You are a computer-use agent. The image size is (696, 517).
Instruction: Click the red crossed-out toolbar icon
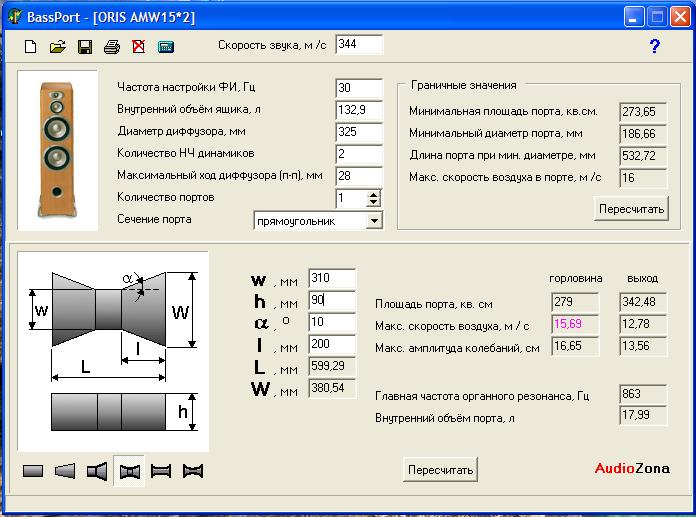pyautogui.click(x=138, y=47)
